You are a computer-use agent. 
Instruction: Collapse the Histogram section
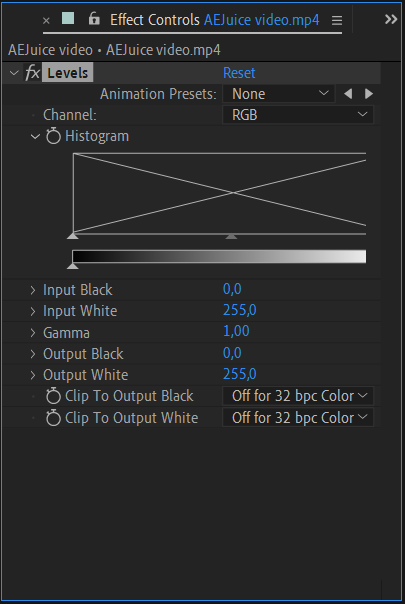pos(35,136)
